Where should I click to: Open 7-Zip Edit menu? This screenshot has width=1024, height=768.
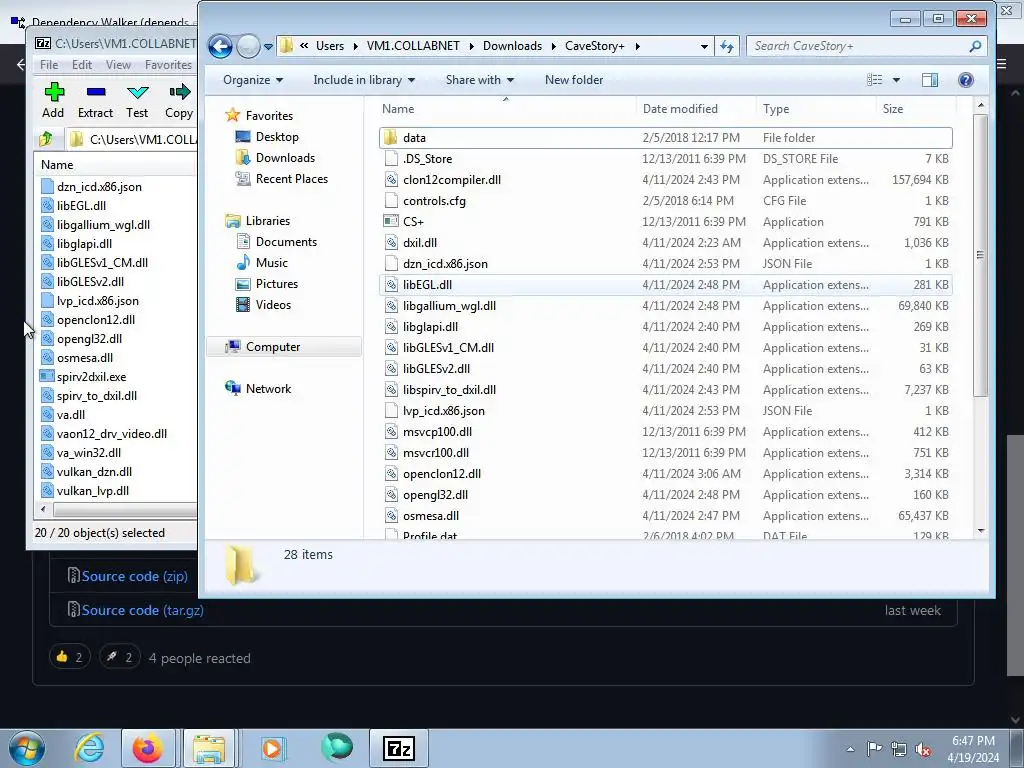(82, 65)
